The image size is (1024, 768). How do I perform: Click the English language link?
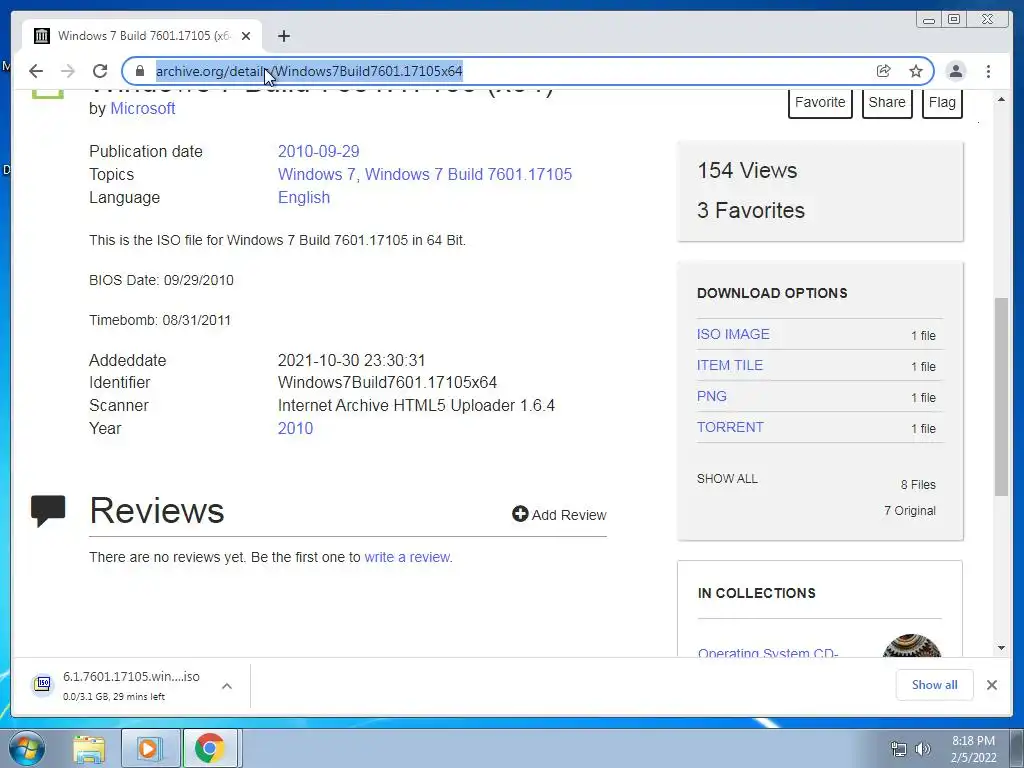click(304, 197)
